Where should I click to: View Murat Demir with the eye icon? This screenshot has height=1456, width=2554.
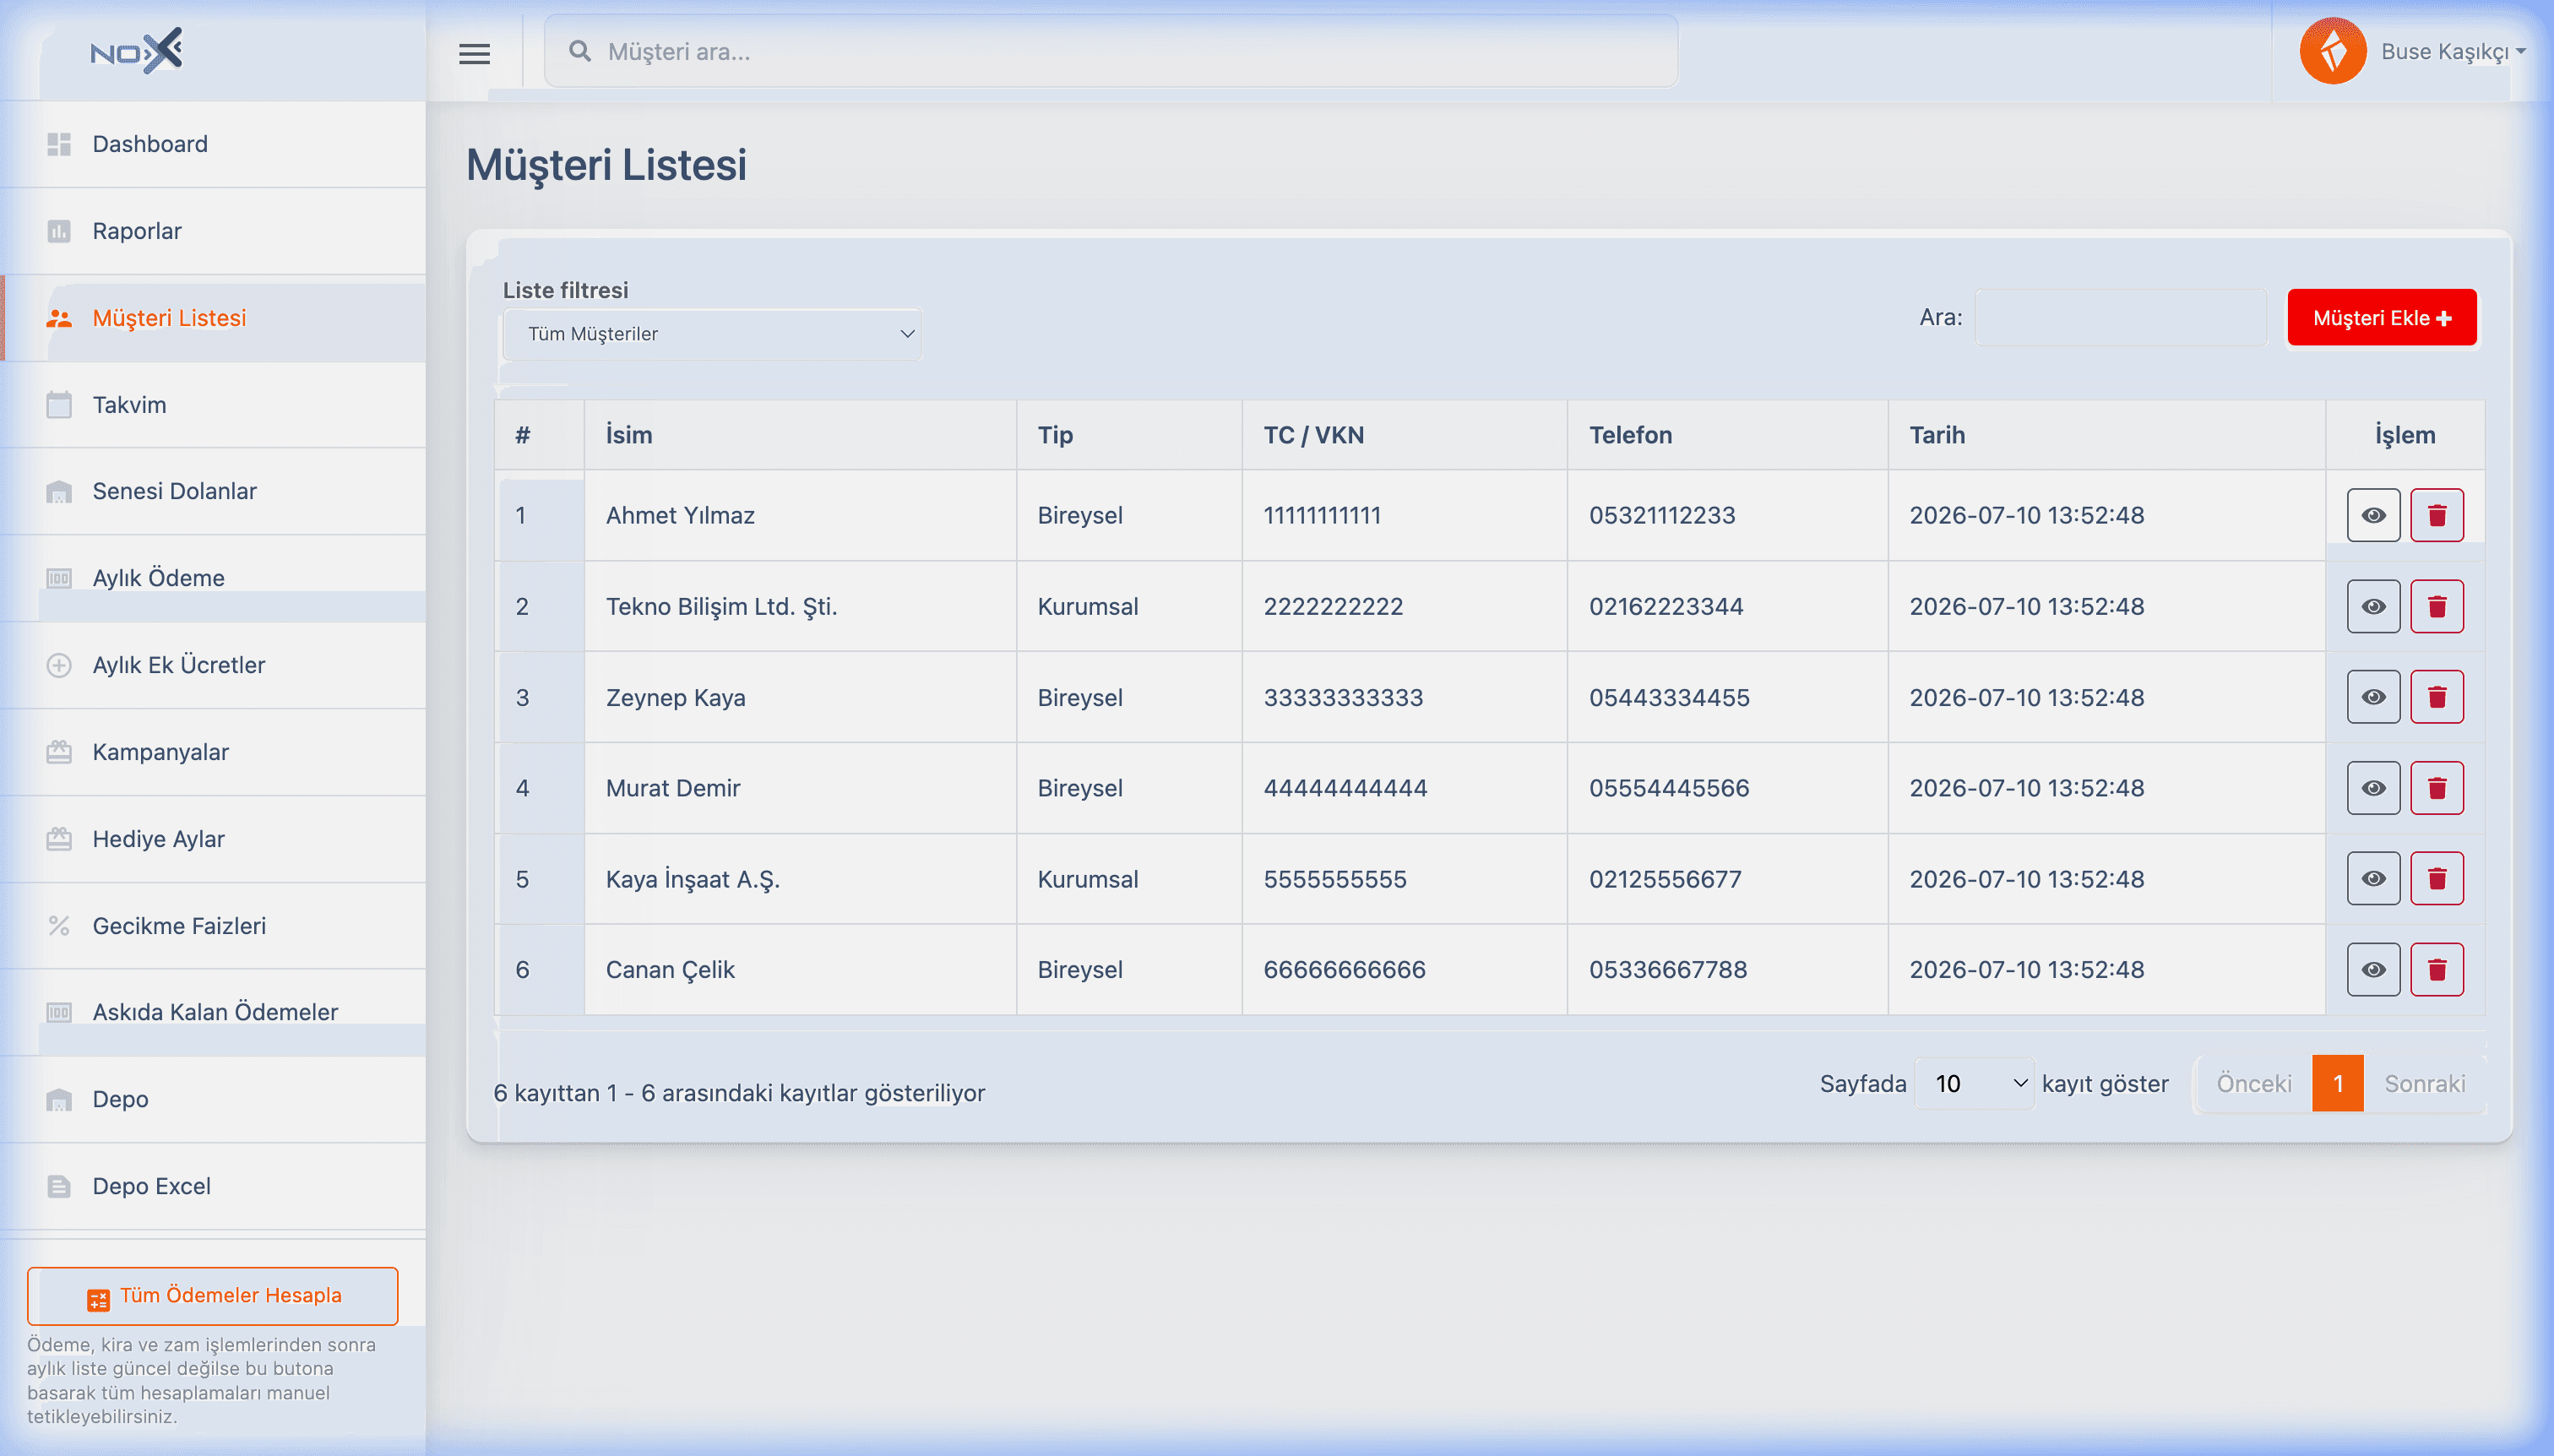2373,788
